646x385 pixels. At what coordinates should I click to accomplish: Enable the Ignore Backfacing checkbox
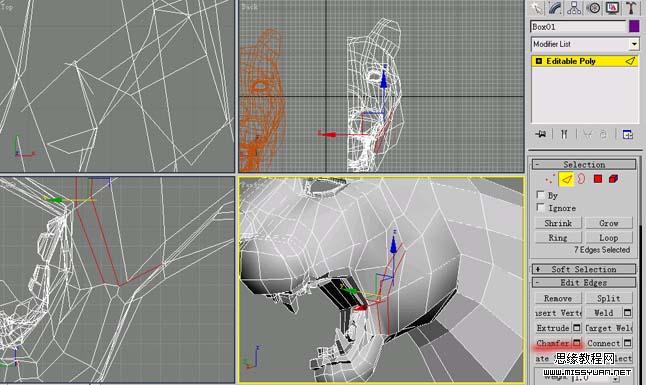point(541,207)
